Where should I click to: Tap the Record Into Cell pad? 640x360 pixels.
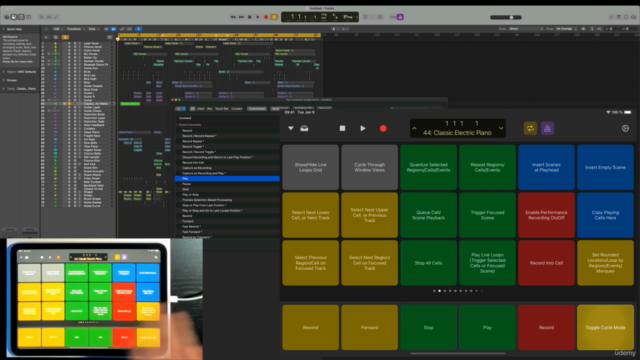click(546, 263)
